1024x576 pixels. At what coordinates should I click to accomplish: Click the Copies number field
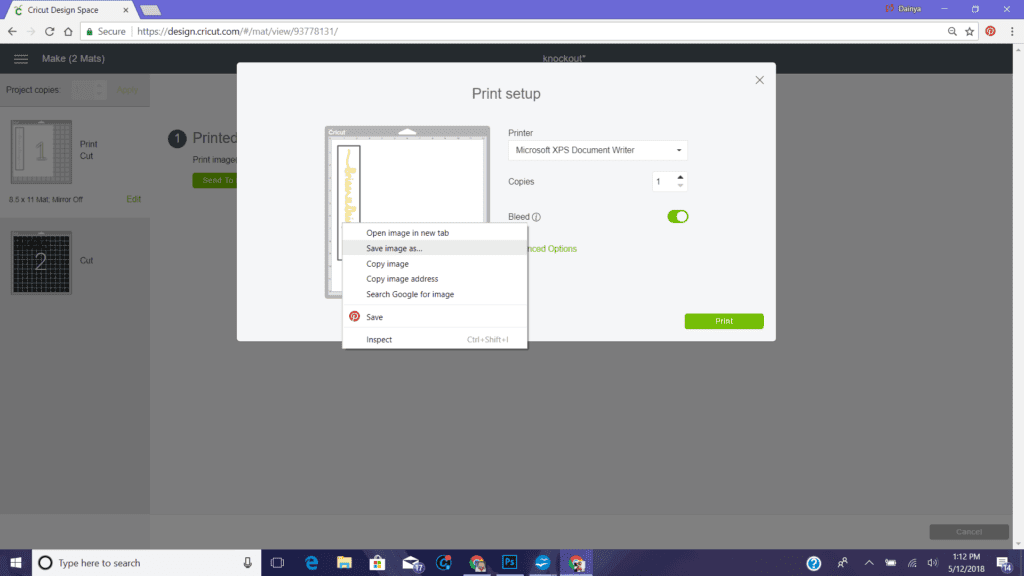point(663,182)
